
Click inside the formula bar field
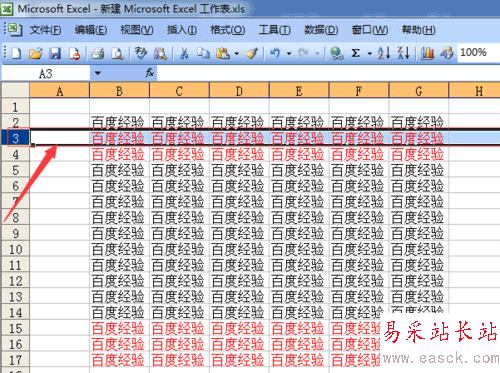pos(328,73)
